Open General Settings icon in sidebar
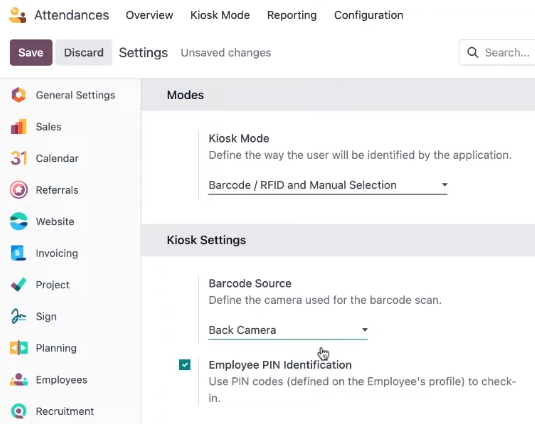The height and width of the screenshot is (424, 535). tap(19, 95)
